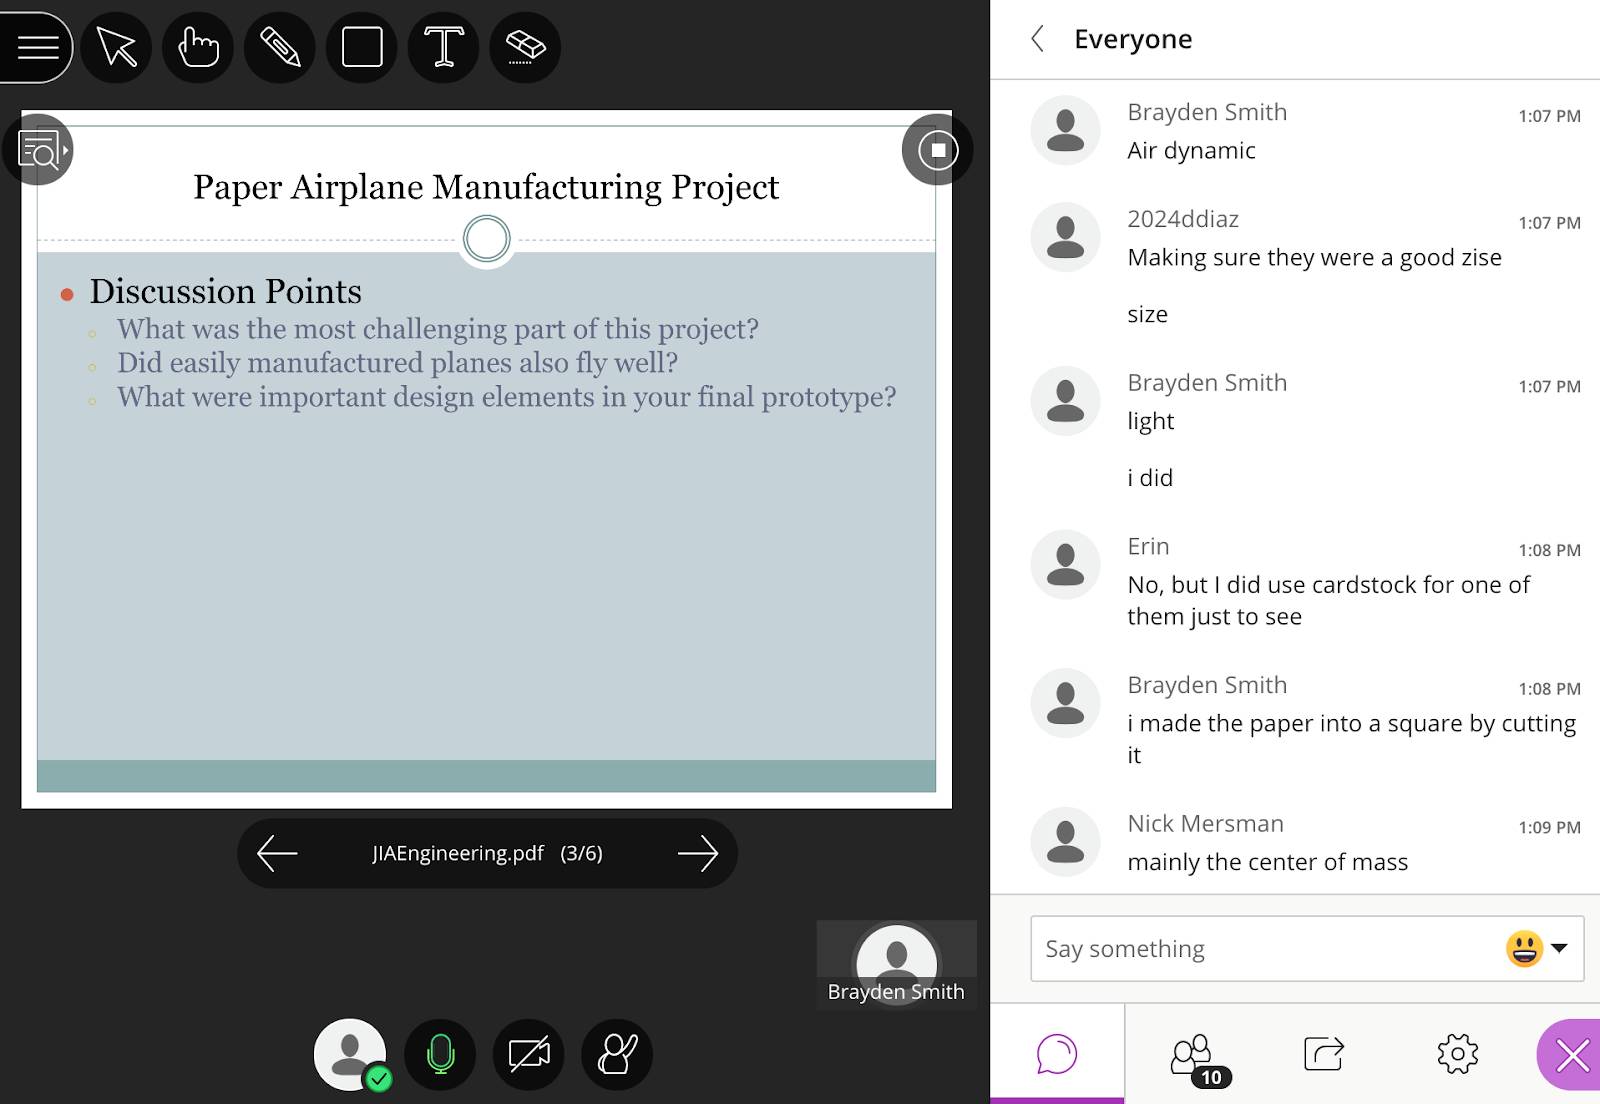The height and width of the screenshot is (1104, 1600).
Task: Stop sharing the presentation file
Action: (x=937, y=150)
